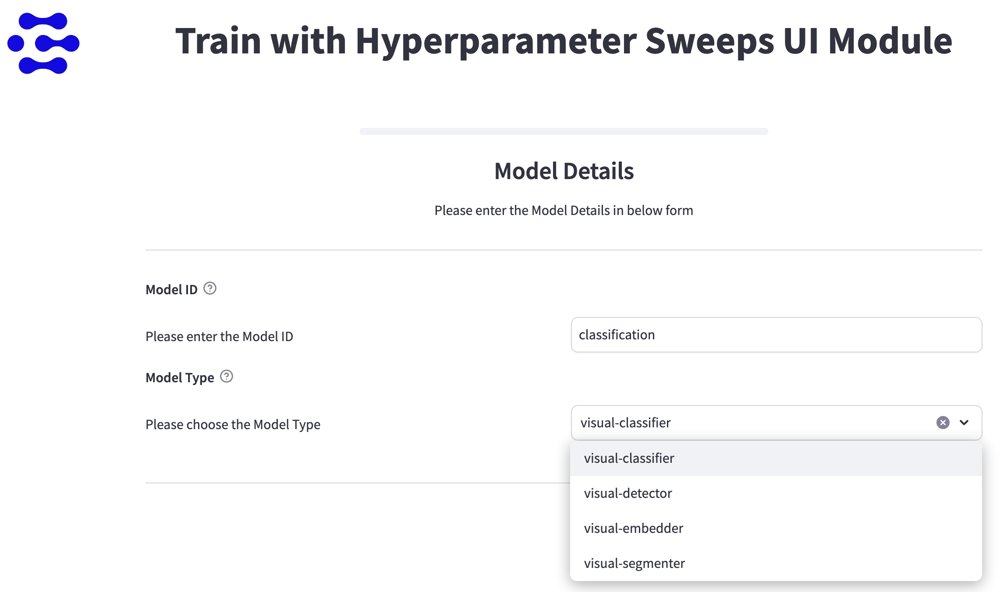Image resolution: width=1000 pixels, height=592 pixels.
Task: Clear the selected visual-classifier value
Action: [x=942, y=423]
